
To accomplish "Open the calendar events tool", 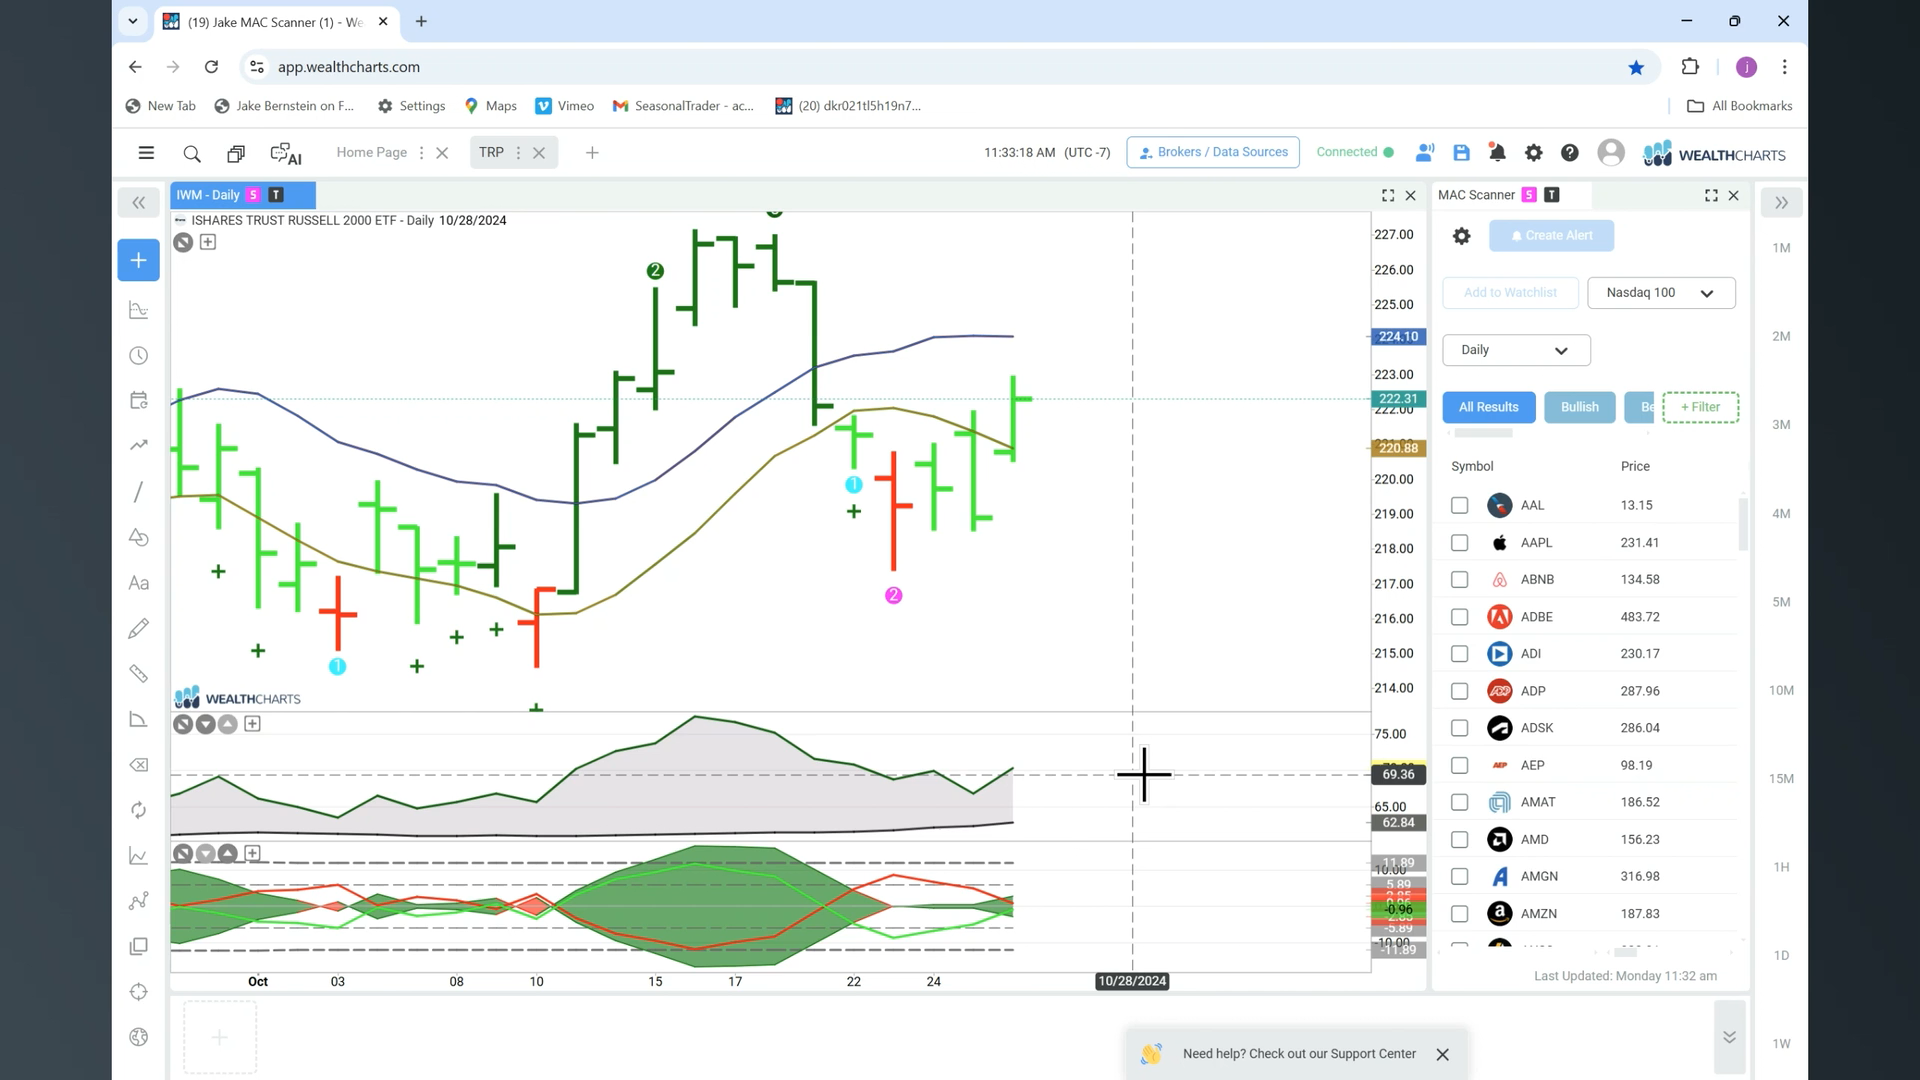I will click(x=139, y=400).
